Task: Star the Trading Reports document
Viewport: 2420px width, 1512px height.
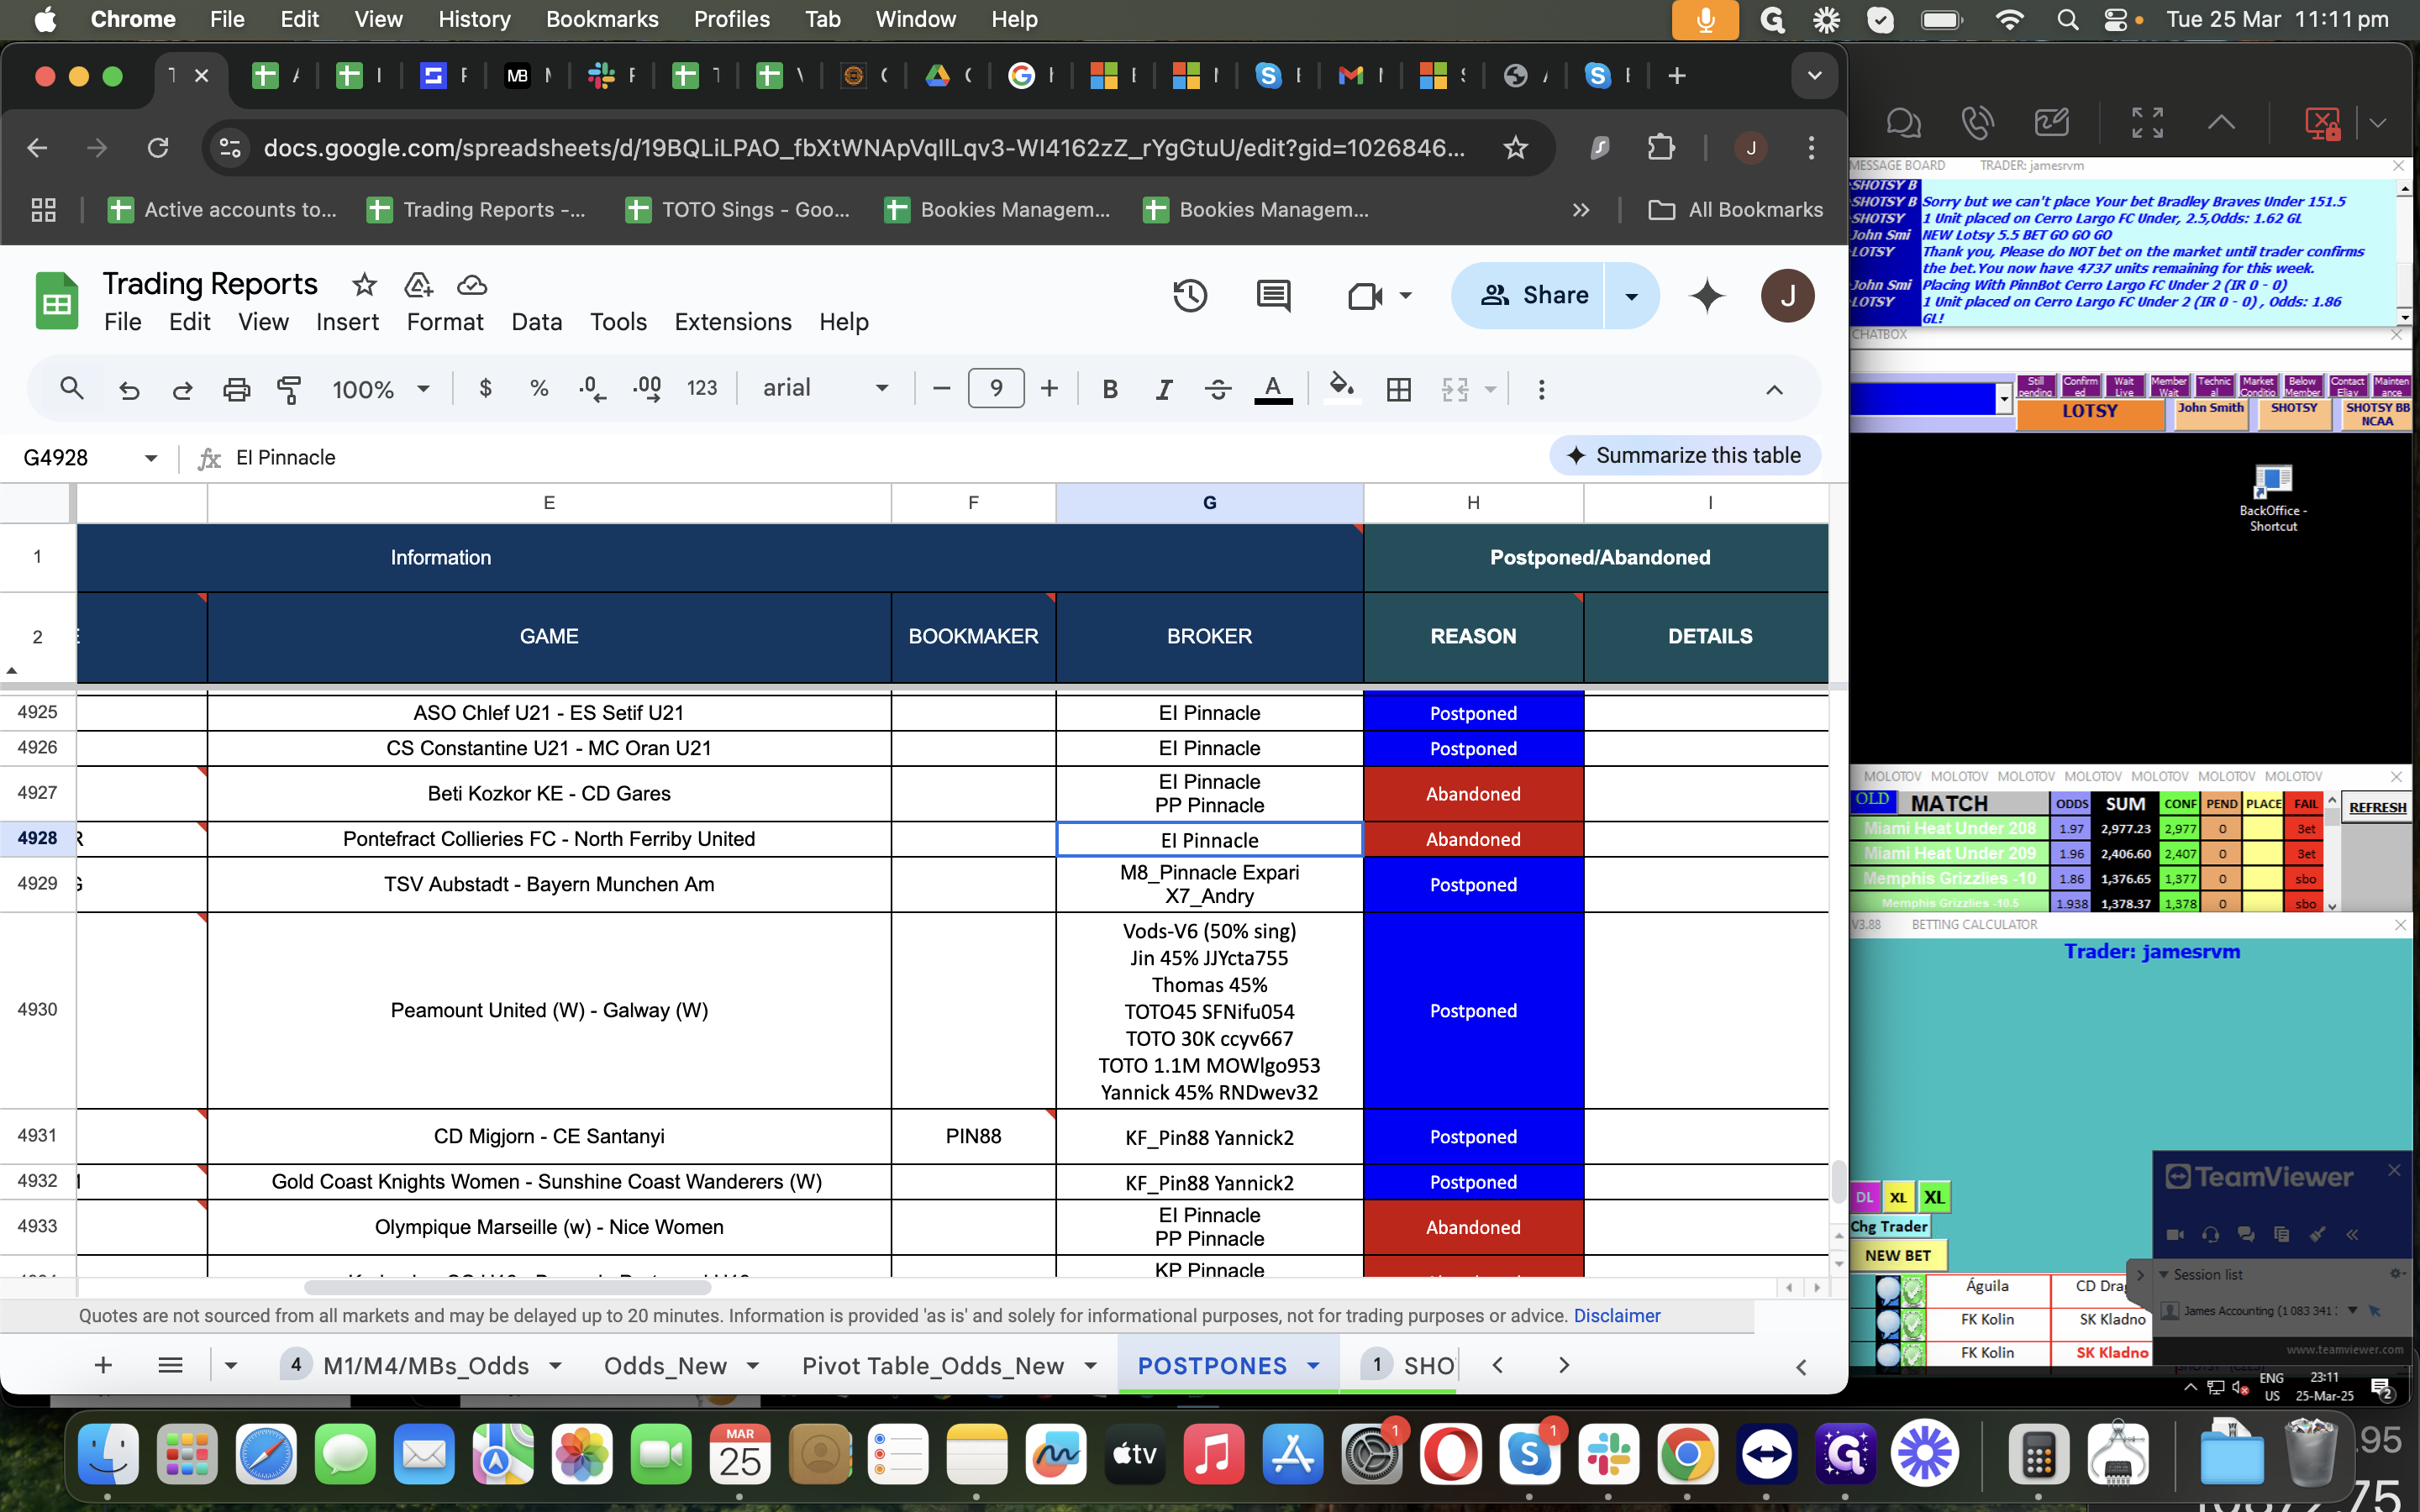Action: click(364, 285)
